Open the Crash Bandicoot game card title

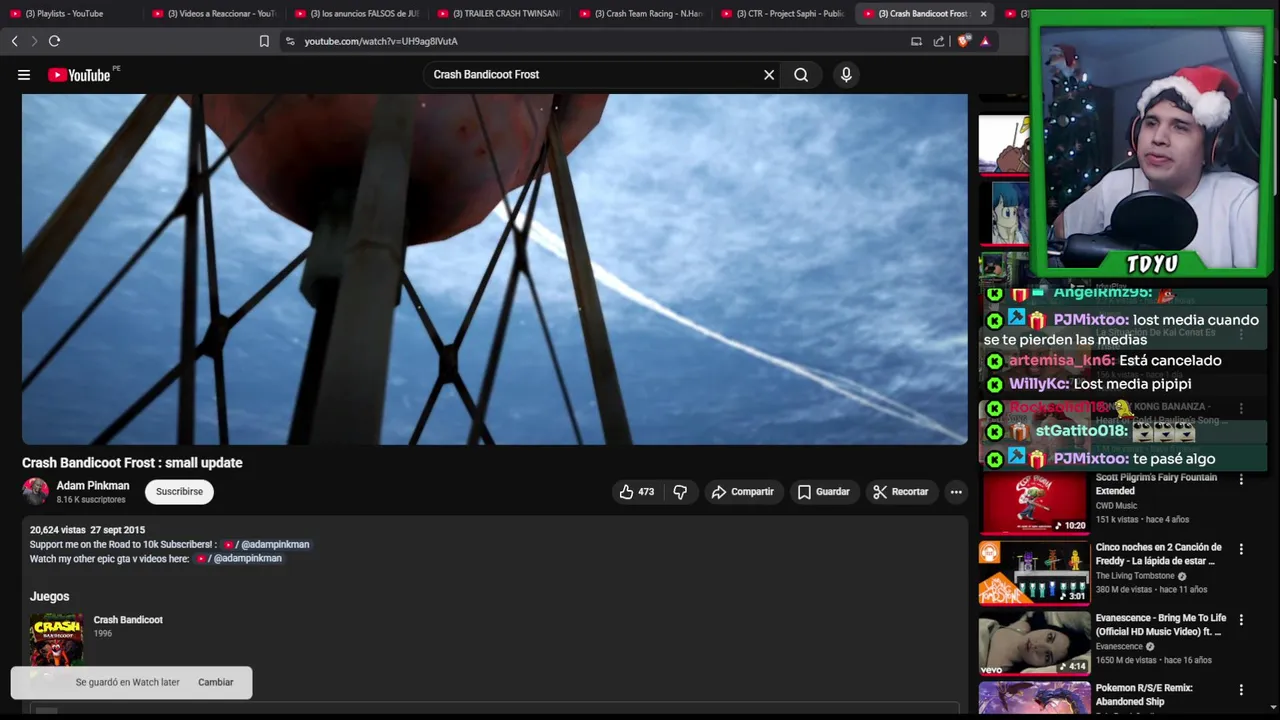[128, 620]
